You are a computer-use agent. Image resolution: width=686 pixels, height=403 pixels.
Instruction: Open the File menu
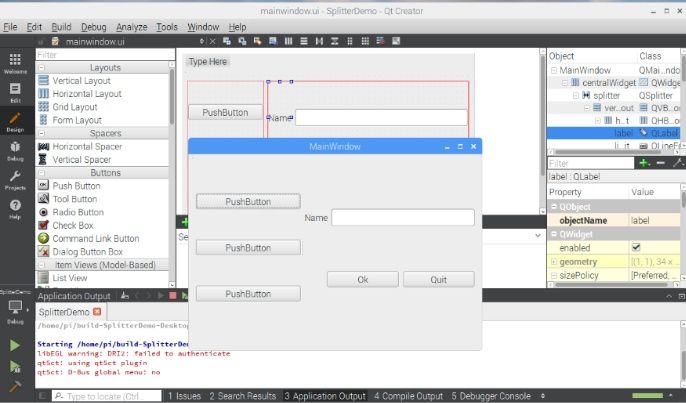click(x=10, y=27)
